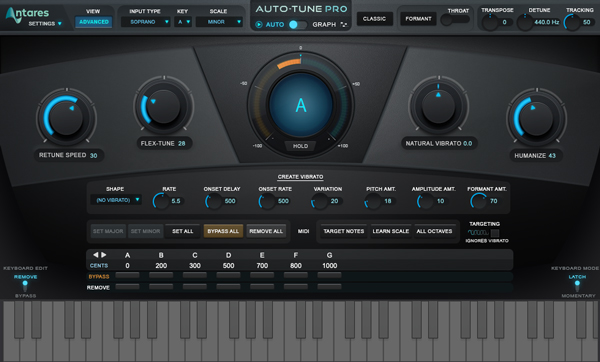
Task: Toggle Remove for note D
Action: [x=228, y=286]
